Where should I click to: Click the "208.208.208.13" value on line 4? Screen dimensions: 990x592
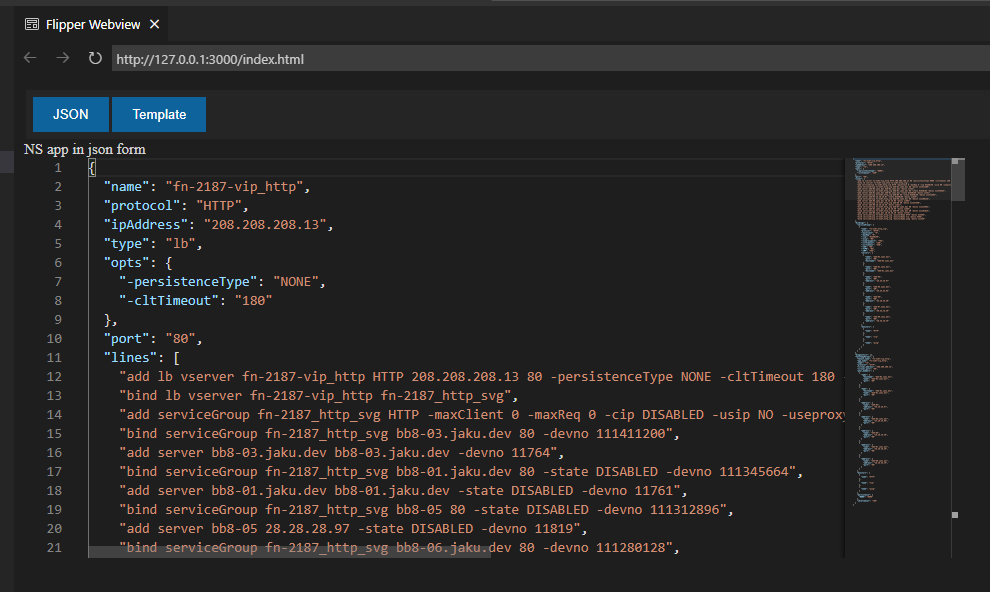pyautogui.click(x=265, y=225)
